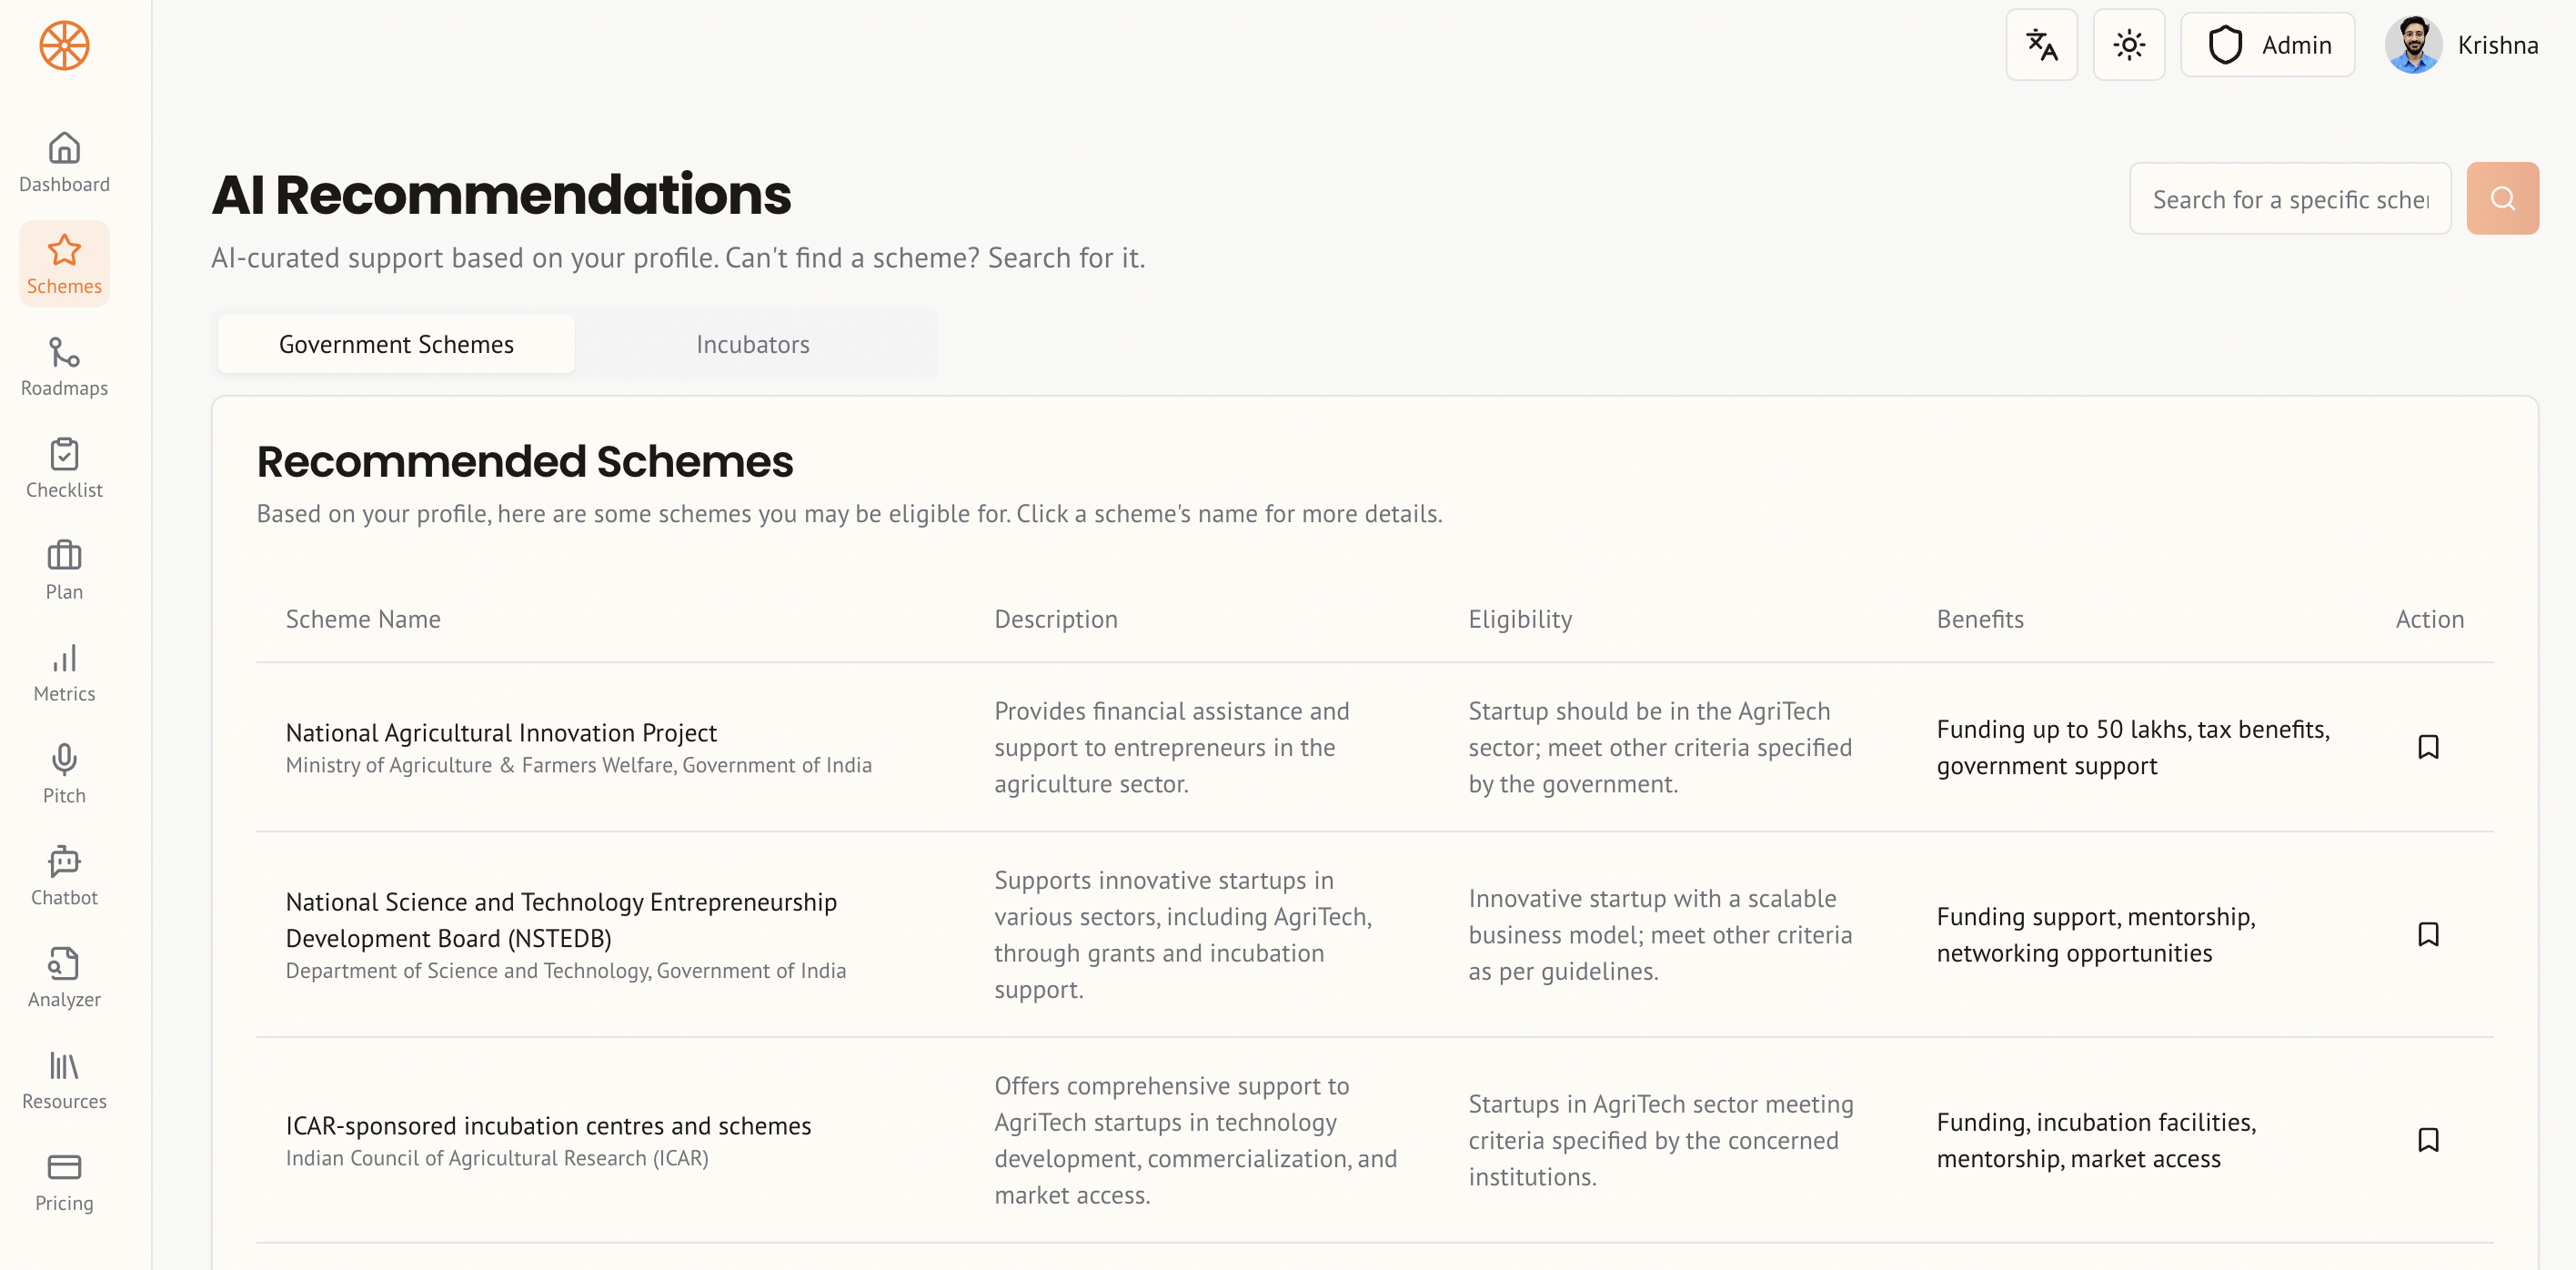Viewport: 2576px width, 1270px height.
Task: Open the Dashboard page from sidebar
Action: click(64, 162)
